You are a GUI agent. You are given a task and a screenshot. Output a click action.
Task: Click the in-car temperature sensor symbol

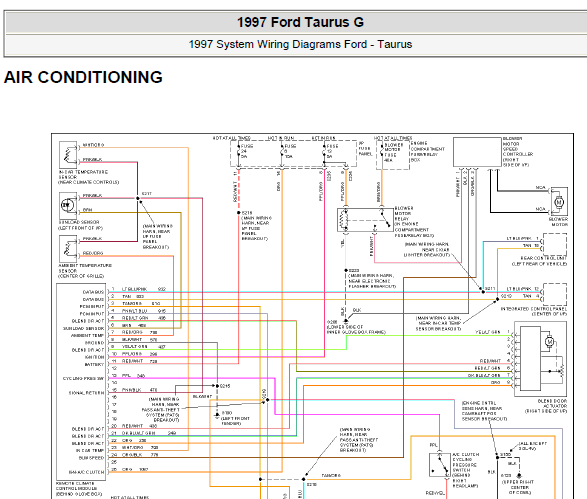click(x=69, y=155)
